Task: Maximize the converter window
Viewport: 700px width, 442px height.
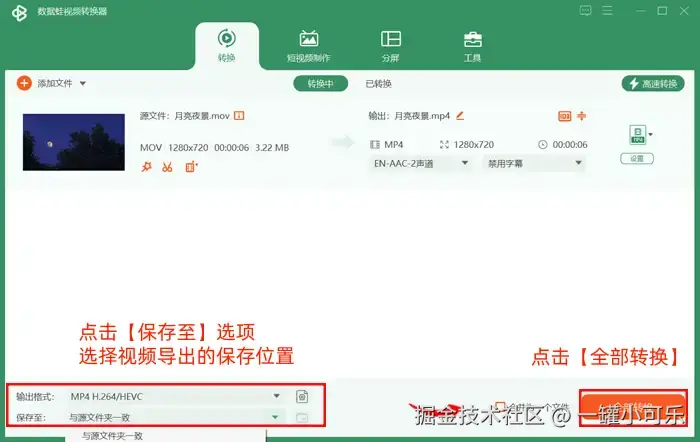Action: click(x=662, y=10)
